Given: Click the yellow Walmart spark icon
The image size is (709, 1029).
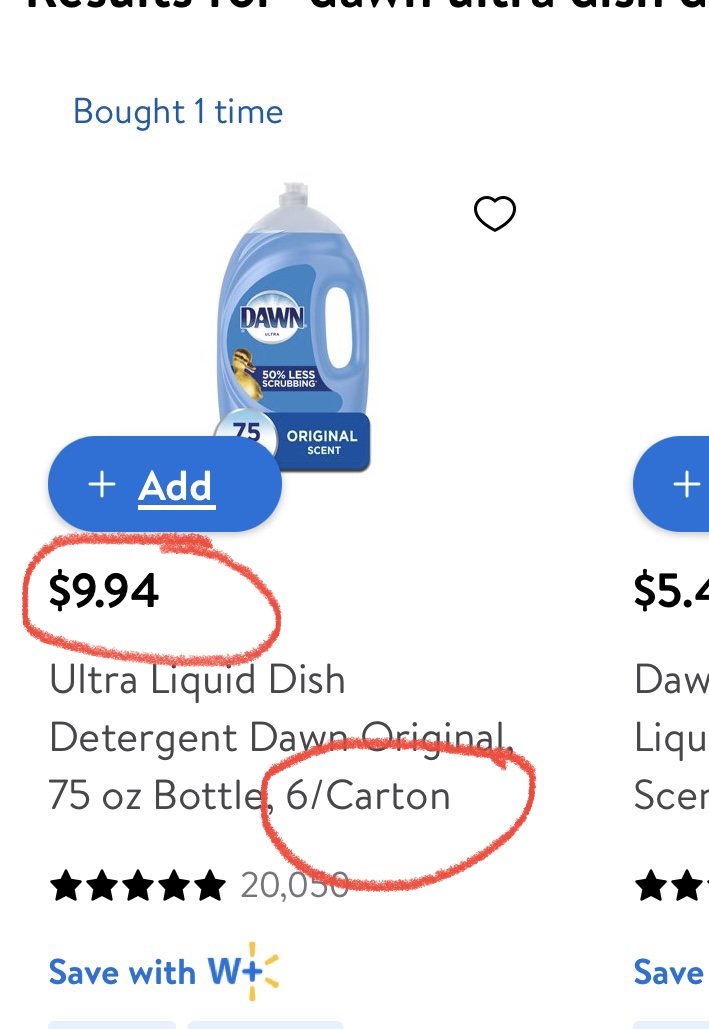Looking at the screenshot, I should tap(261, 970).
